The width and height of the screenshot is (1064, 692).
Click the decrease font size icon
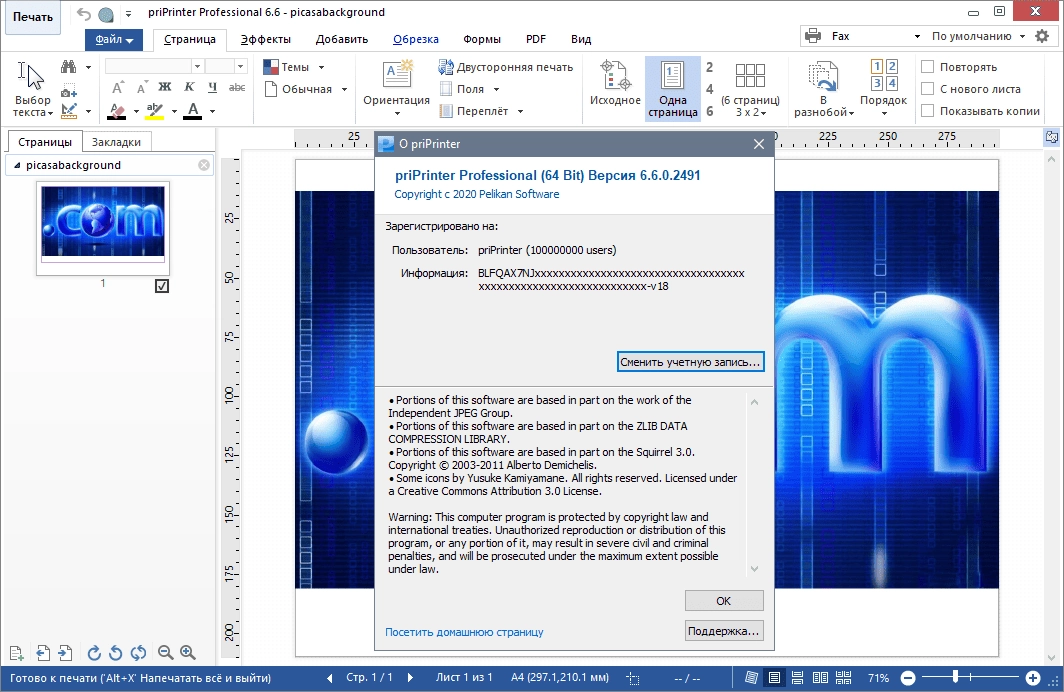(141, 88)
